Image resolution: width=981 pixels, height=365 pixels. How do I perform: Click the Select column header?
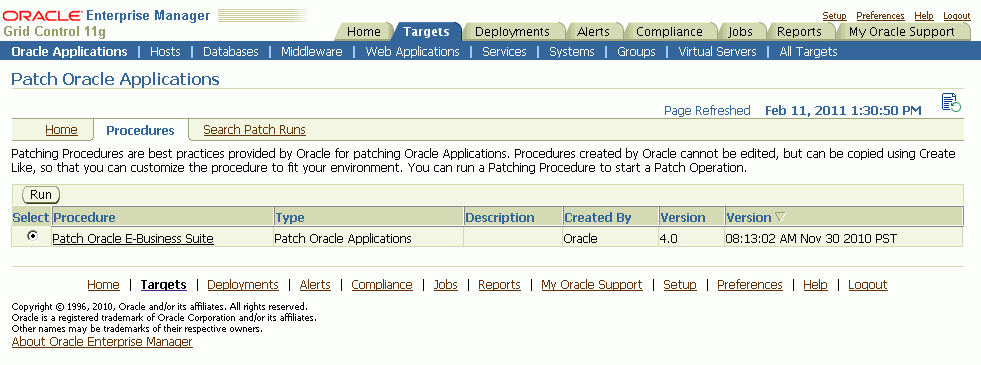(31, 217)
